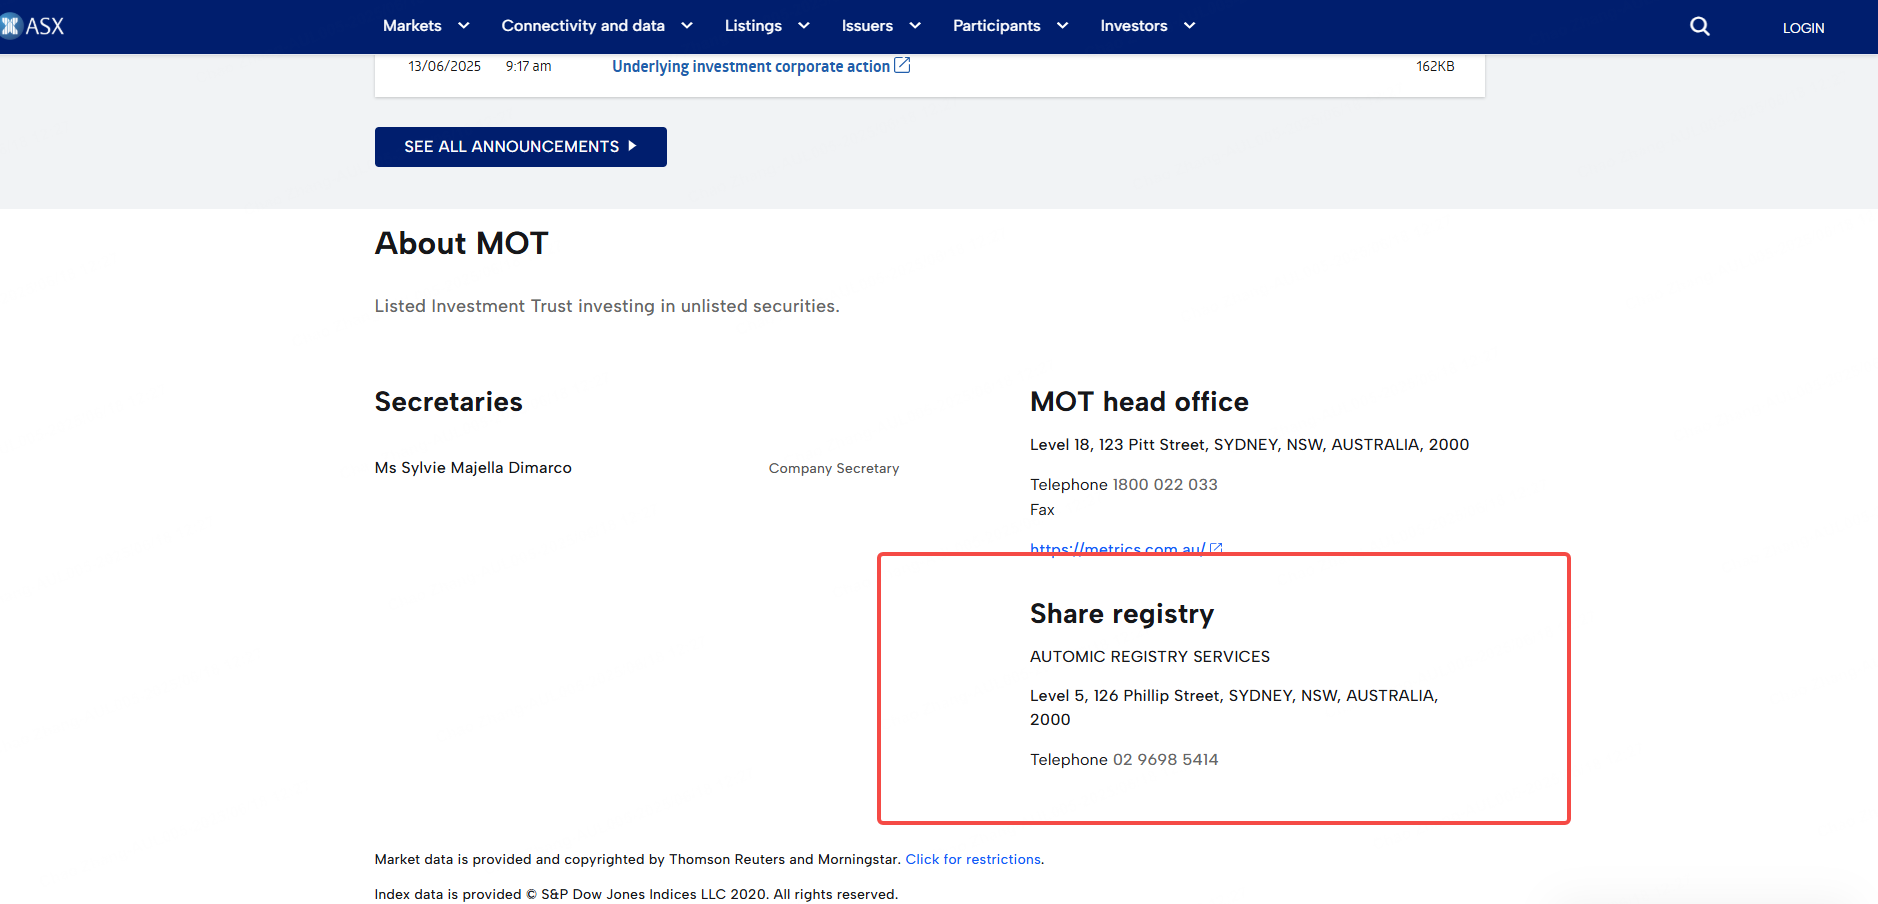Screen dimensions: 1878x904
Task: Open the Investors menu
Action: [1134, 26]
